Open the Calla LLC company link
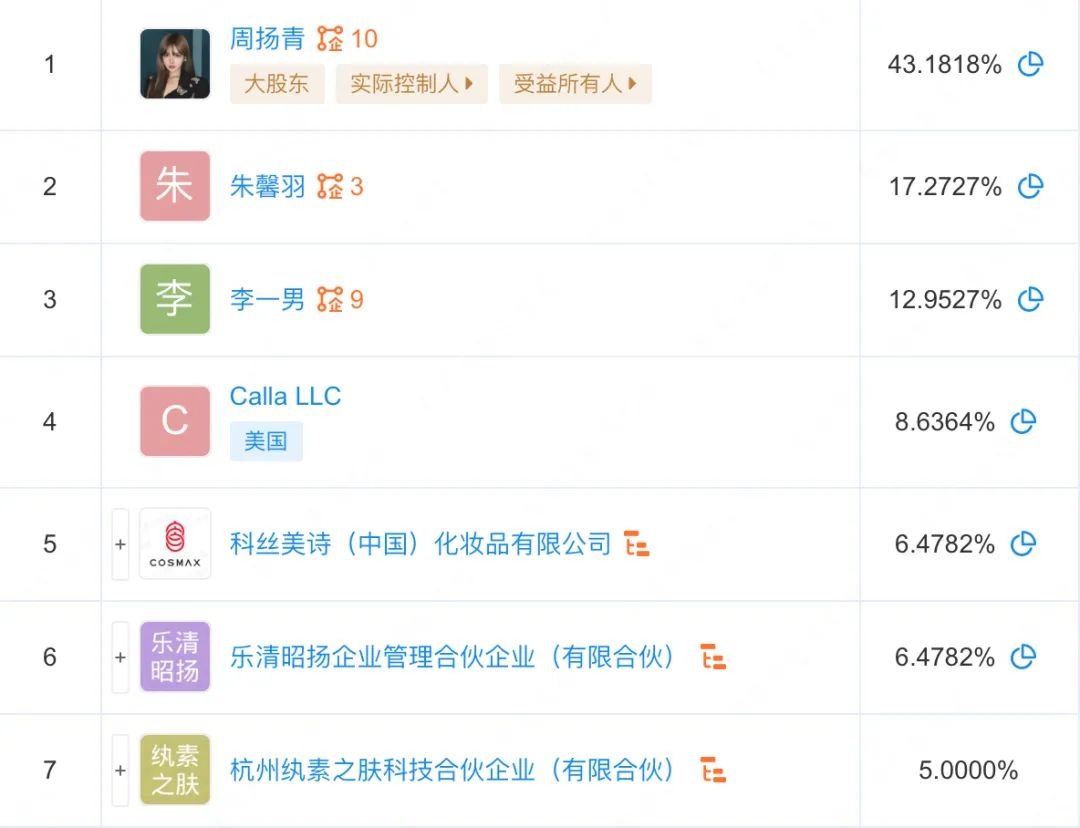The height and width of the screenshot is (828, 1080). (285, 396)
